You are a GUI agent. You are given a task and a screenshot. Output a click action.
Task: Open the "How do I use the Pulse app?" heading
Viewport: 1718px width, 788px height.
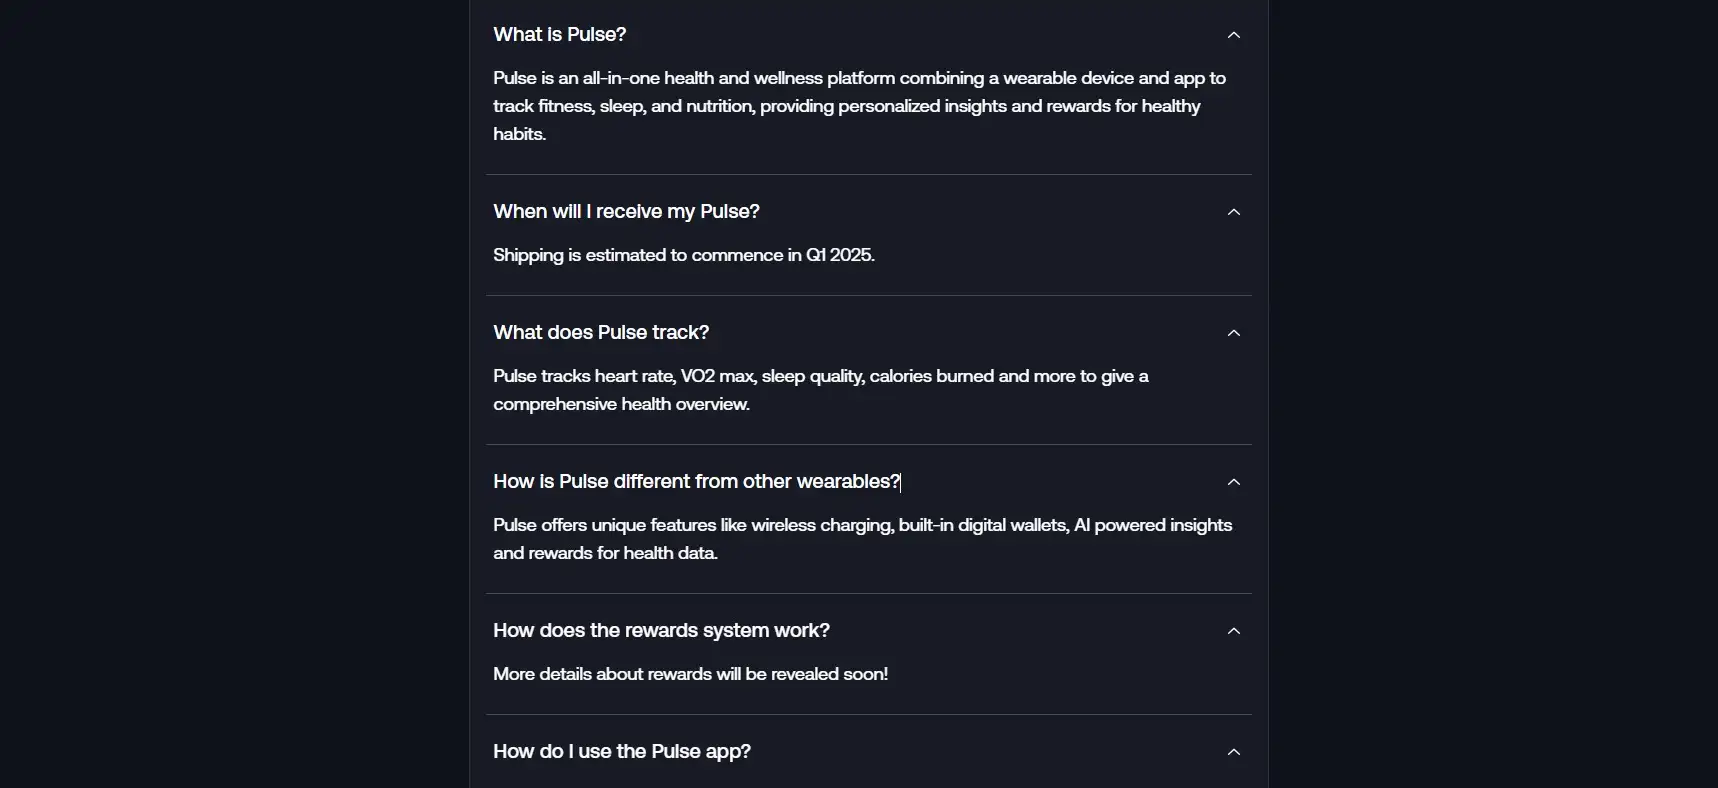[622, 751]
